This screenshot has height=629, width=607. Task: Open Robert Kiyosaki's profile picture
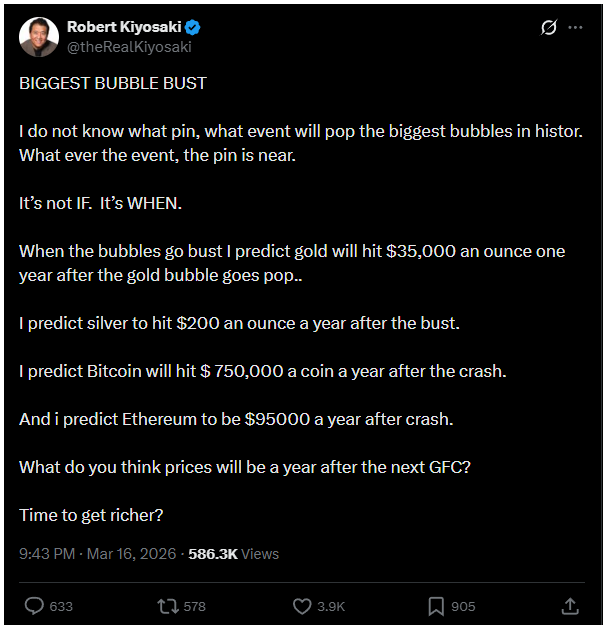coord(37,36)
